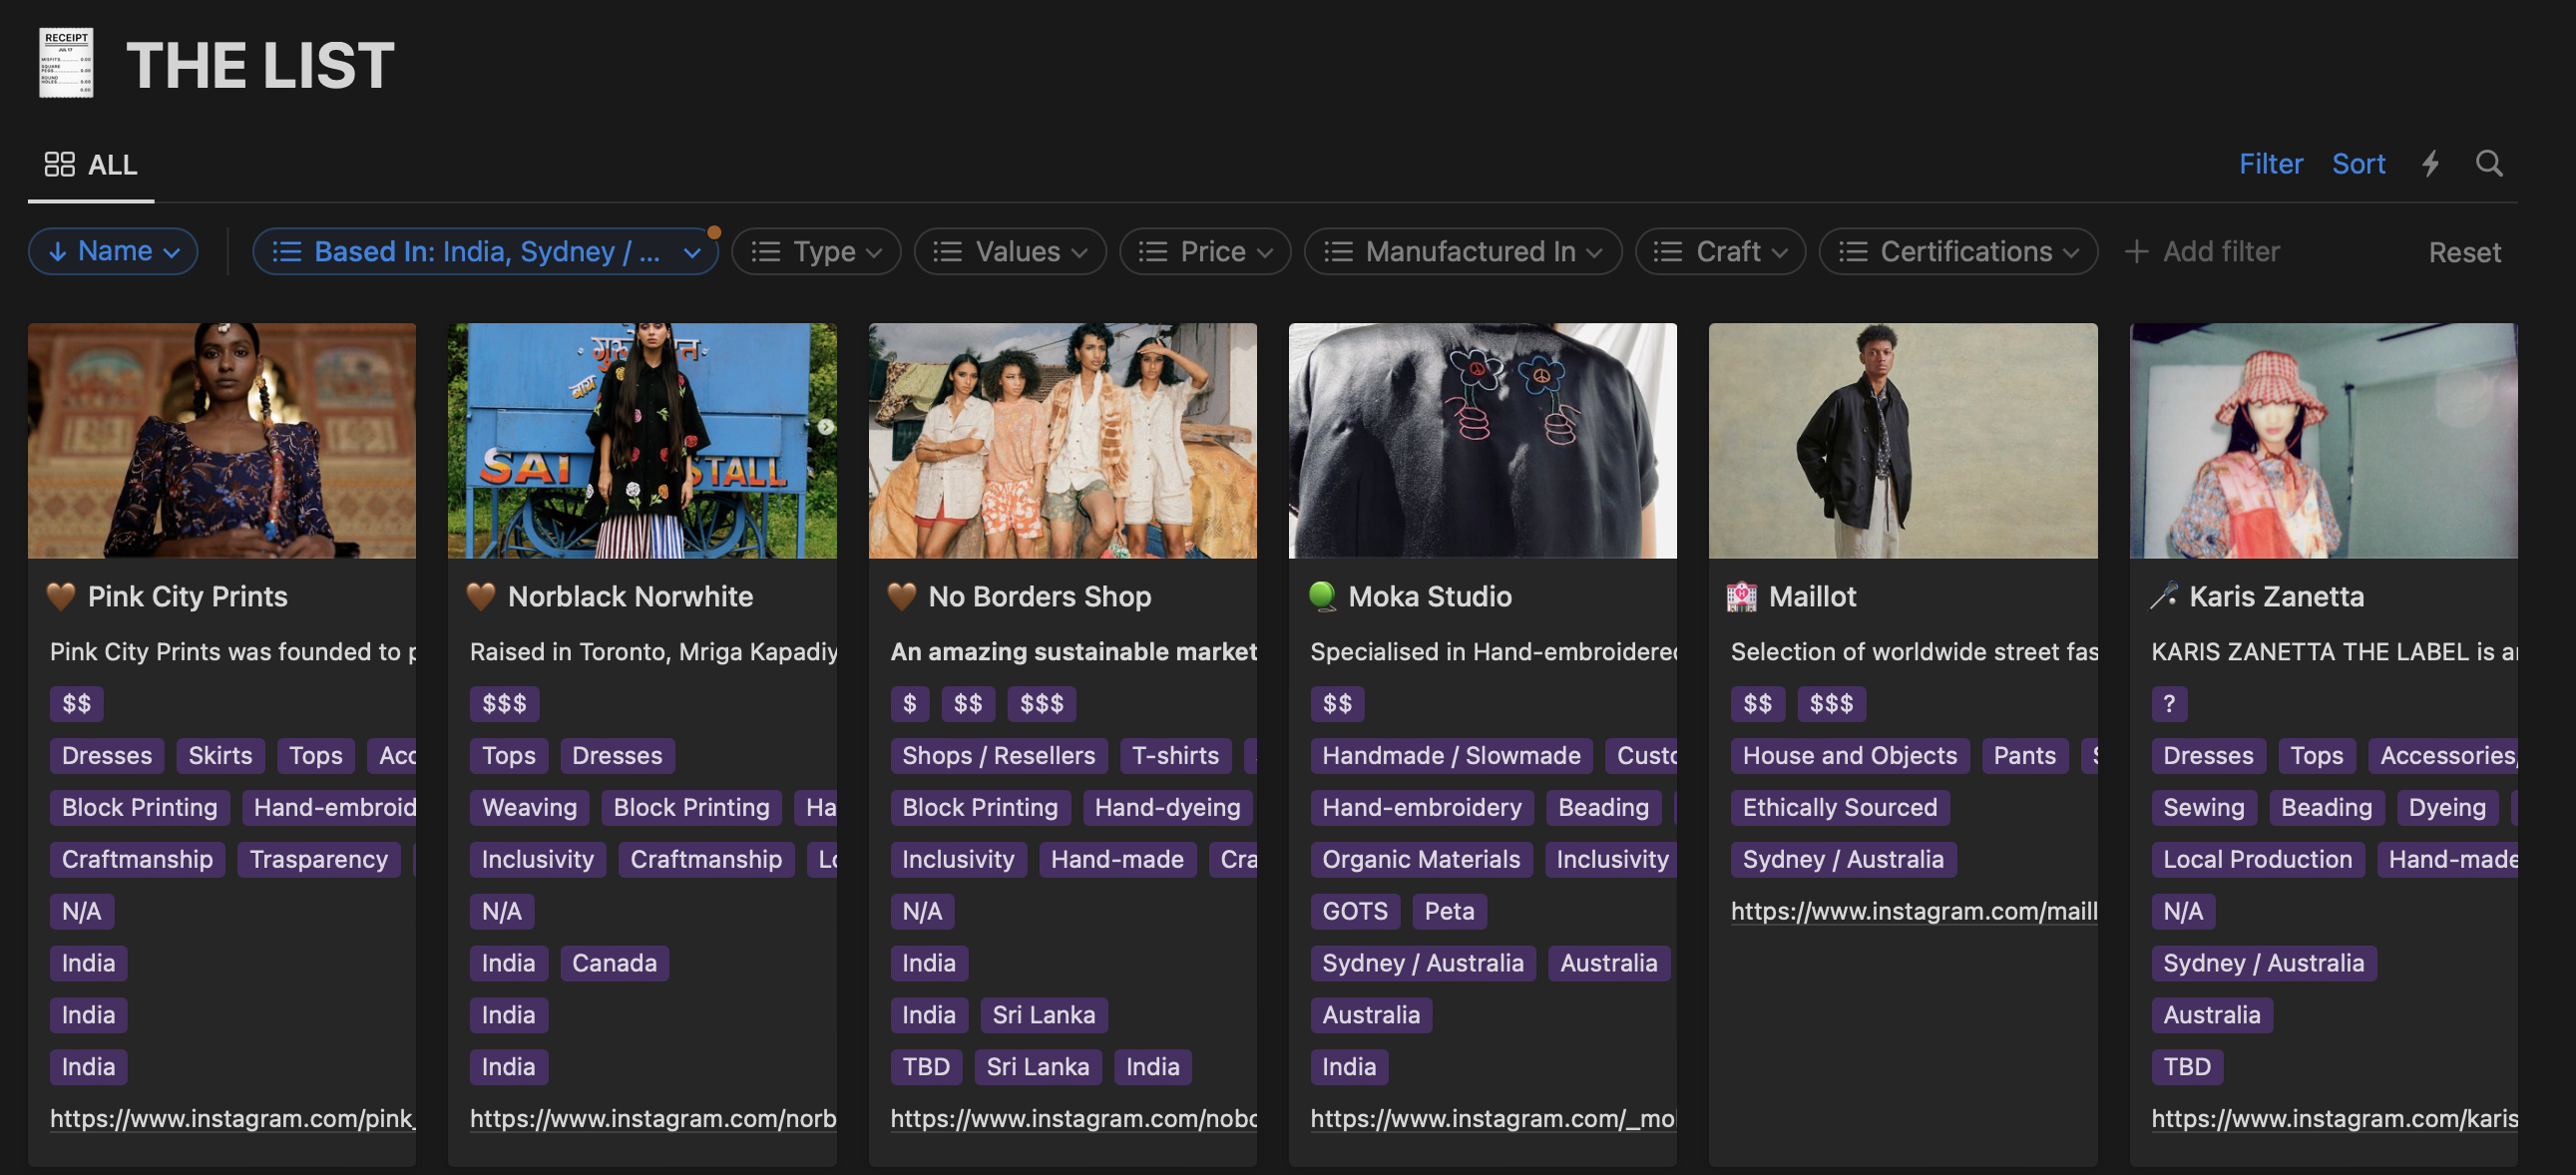Open automations via lightning bolt icon
2576x1175 pixels.
pos(2430,163)
